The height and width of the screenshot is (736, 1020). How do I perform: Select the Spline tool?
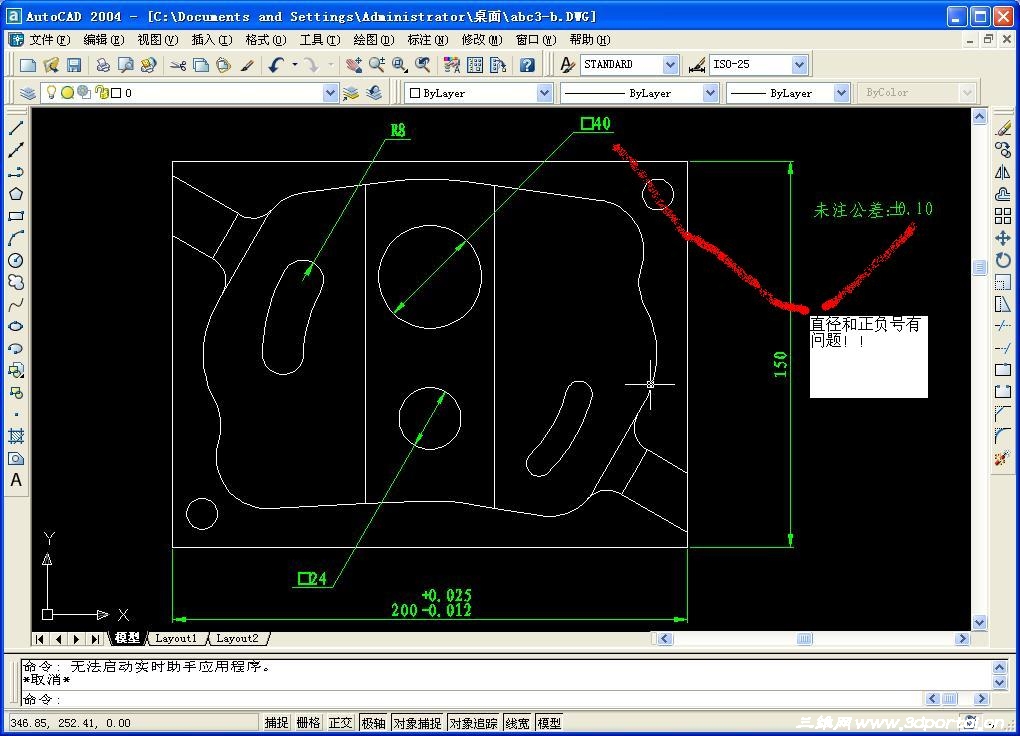click(x=16, y=305)
